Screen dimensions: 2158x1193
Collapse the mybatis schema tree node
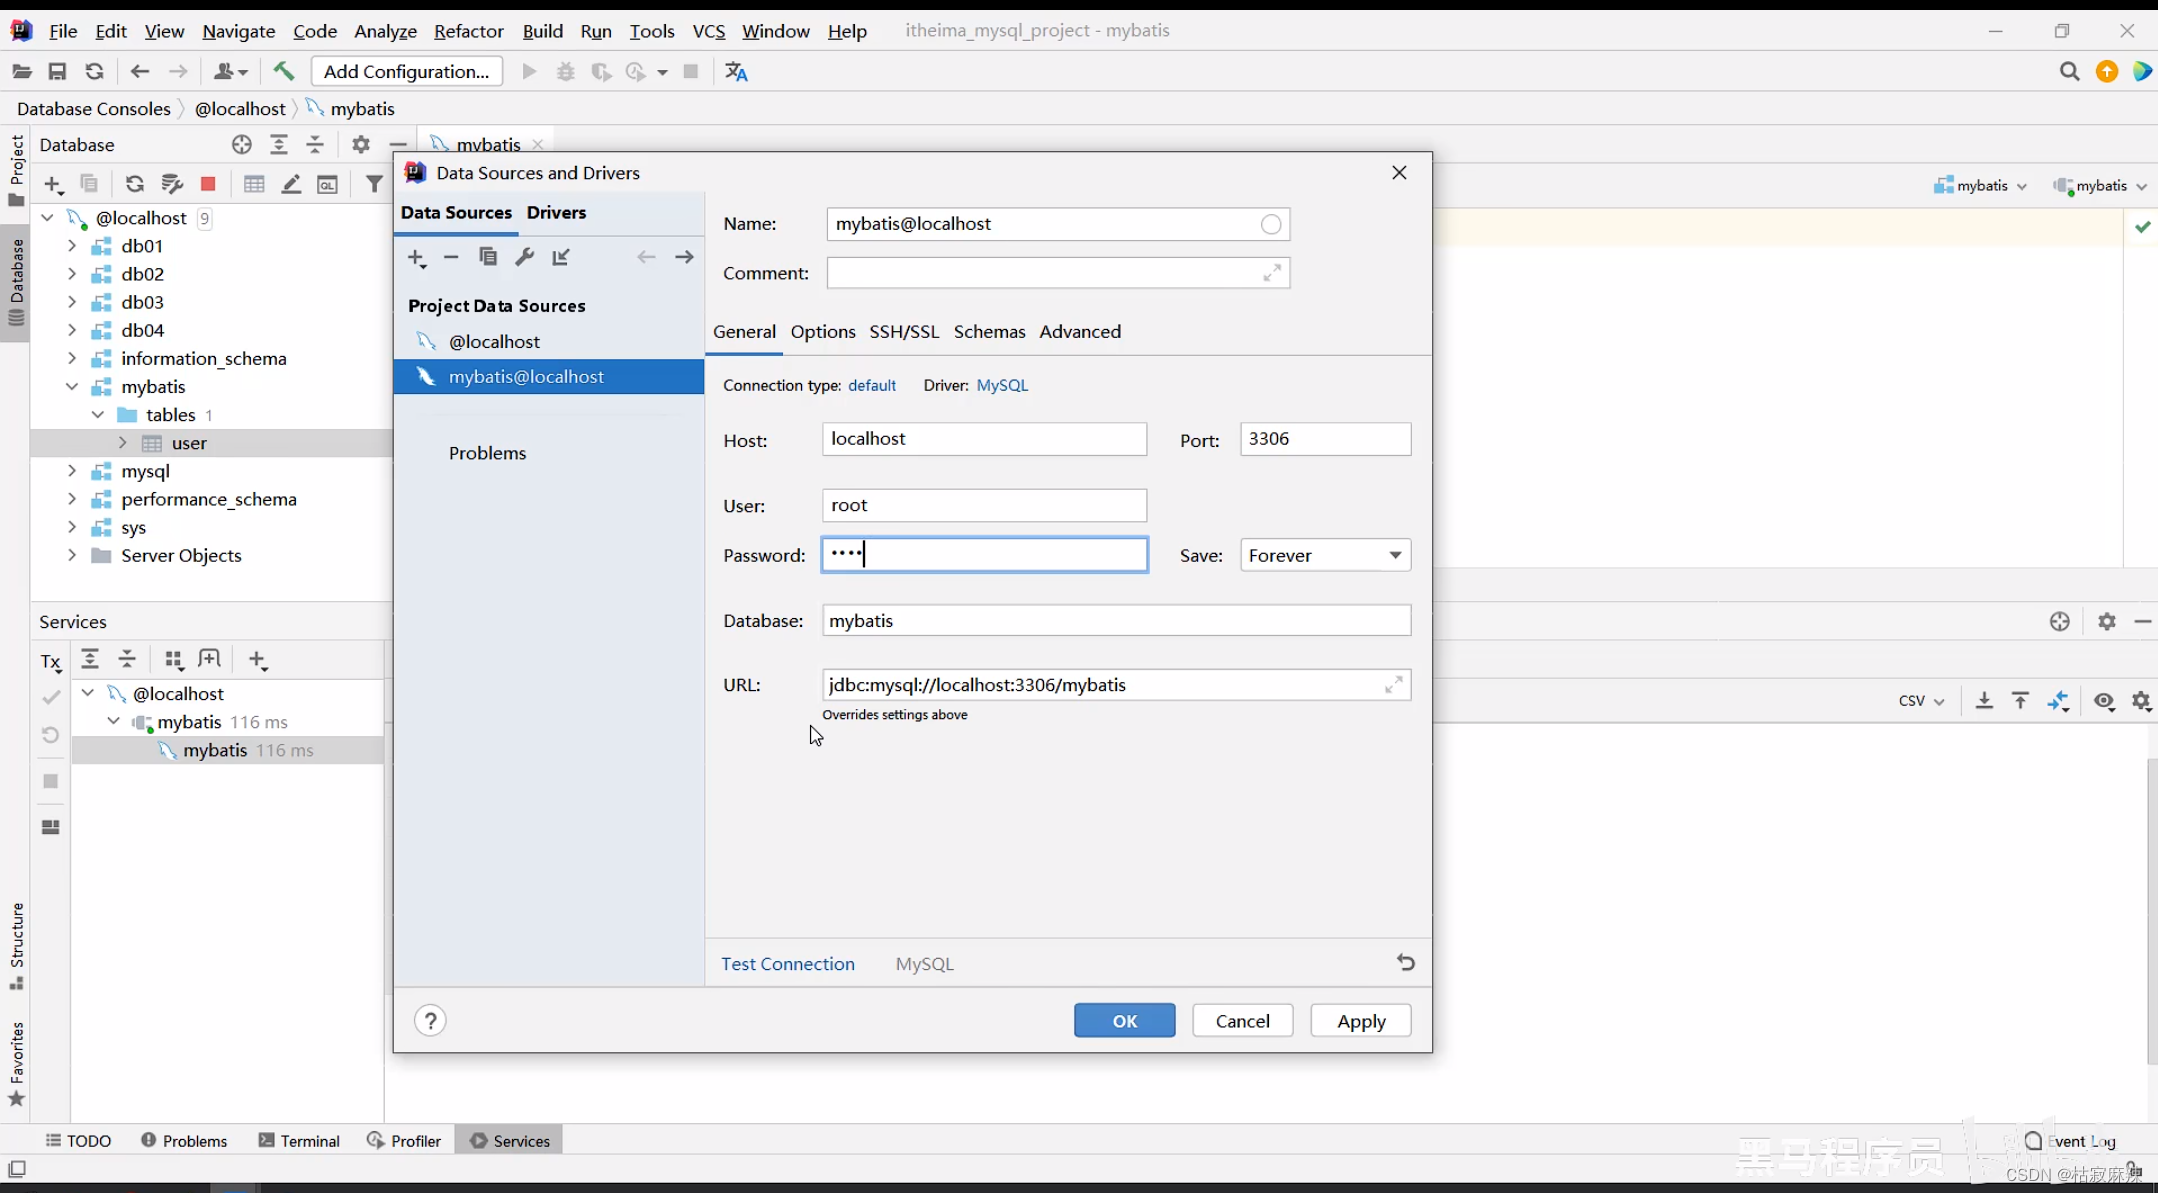72,387
